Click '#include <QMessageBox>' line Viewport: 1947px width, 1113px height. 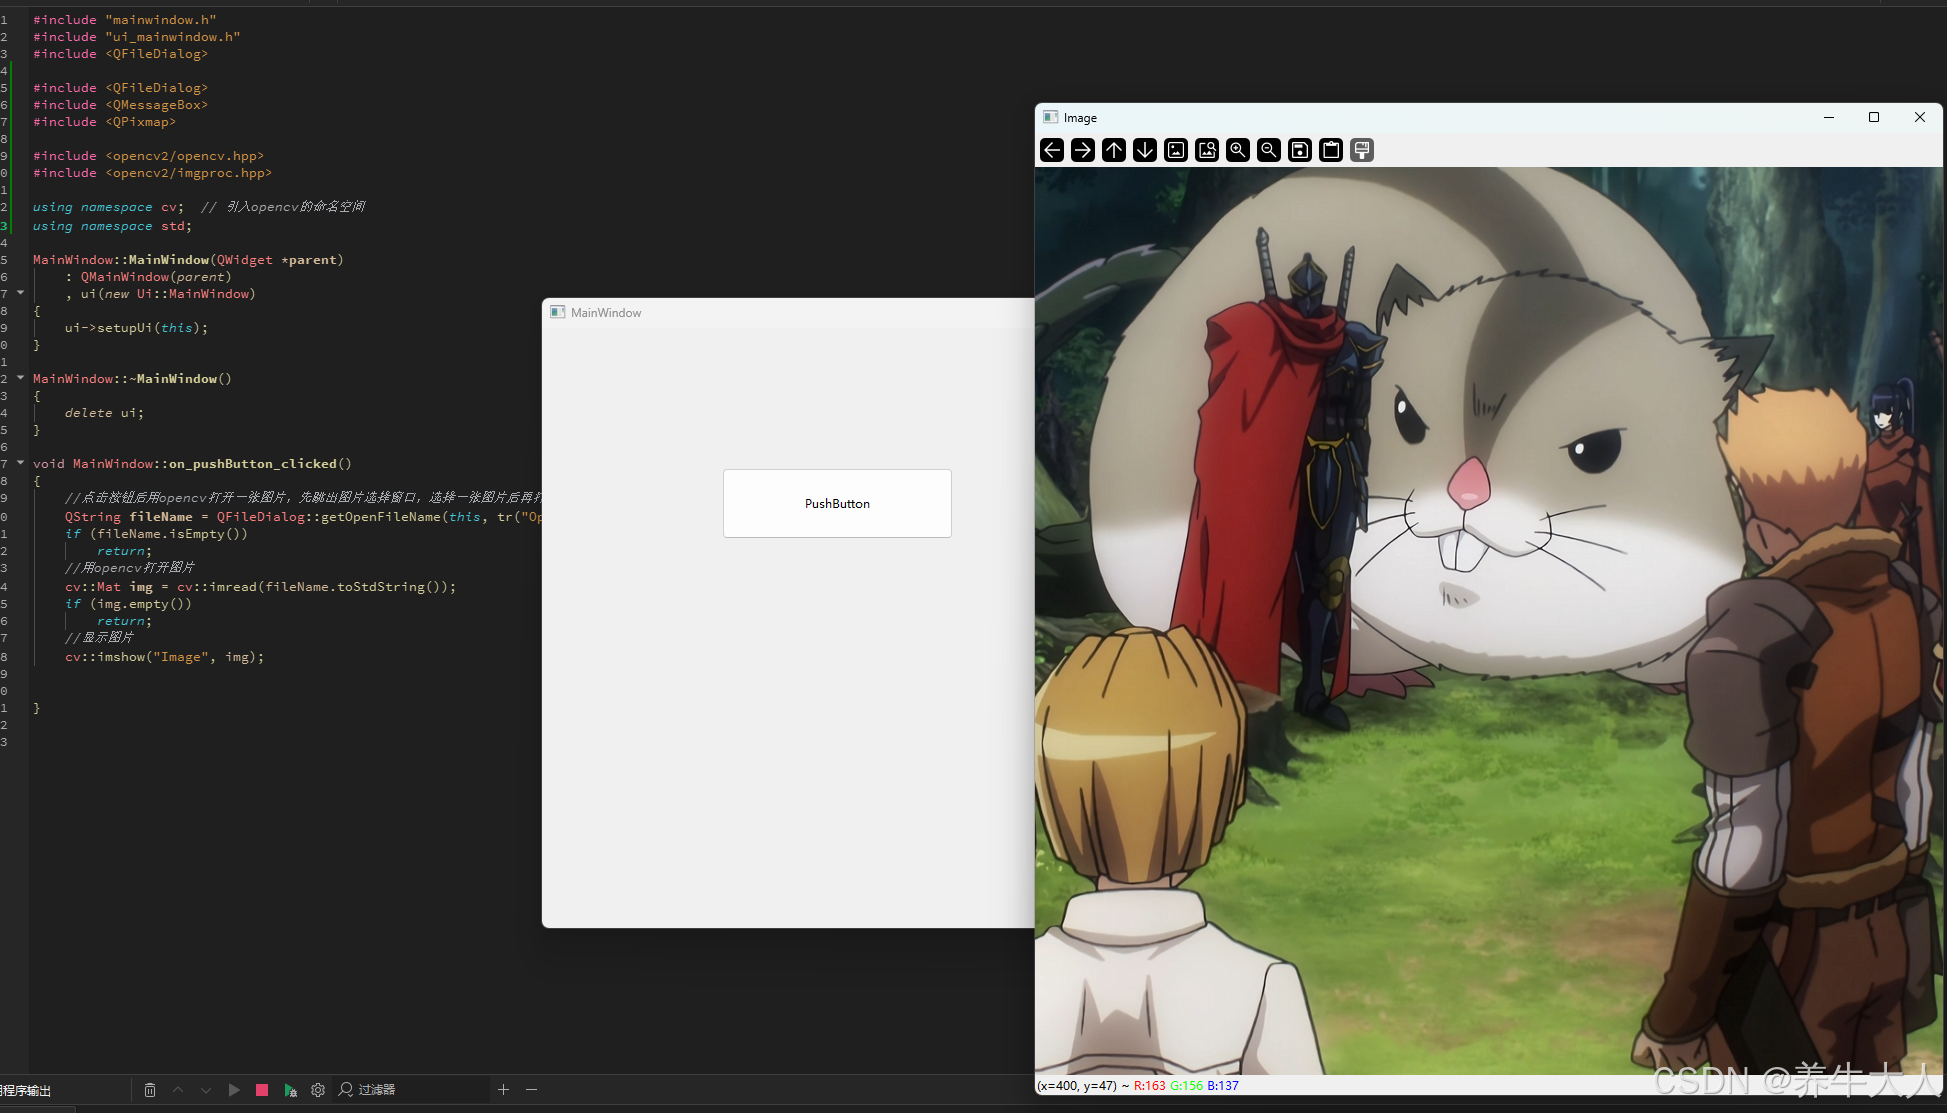(x=120, y=105)
